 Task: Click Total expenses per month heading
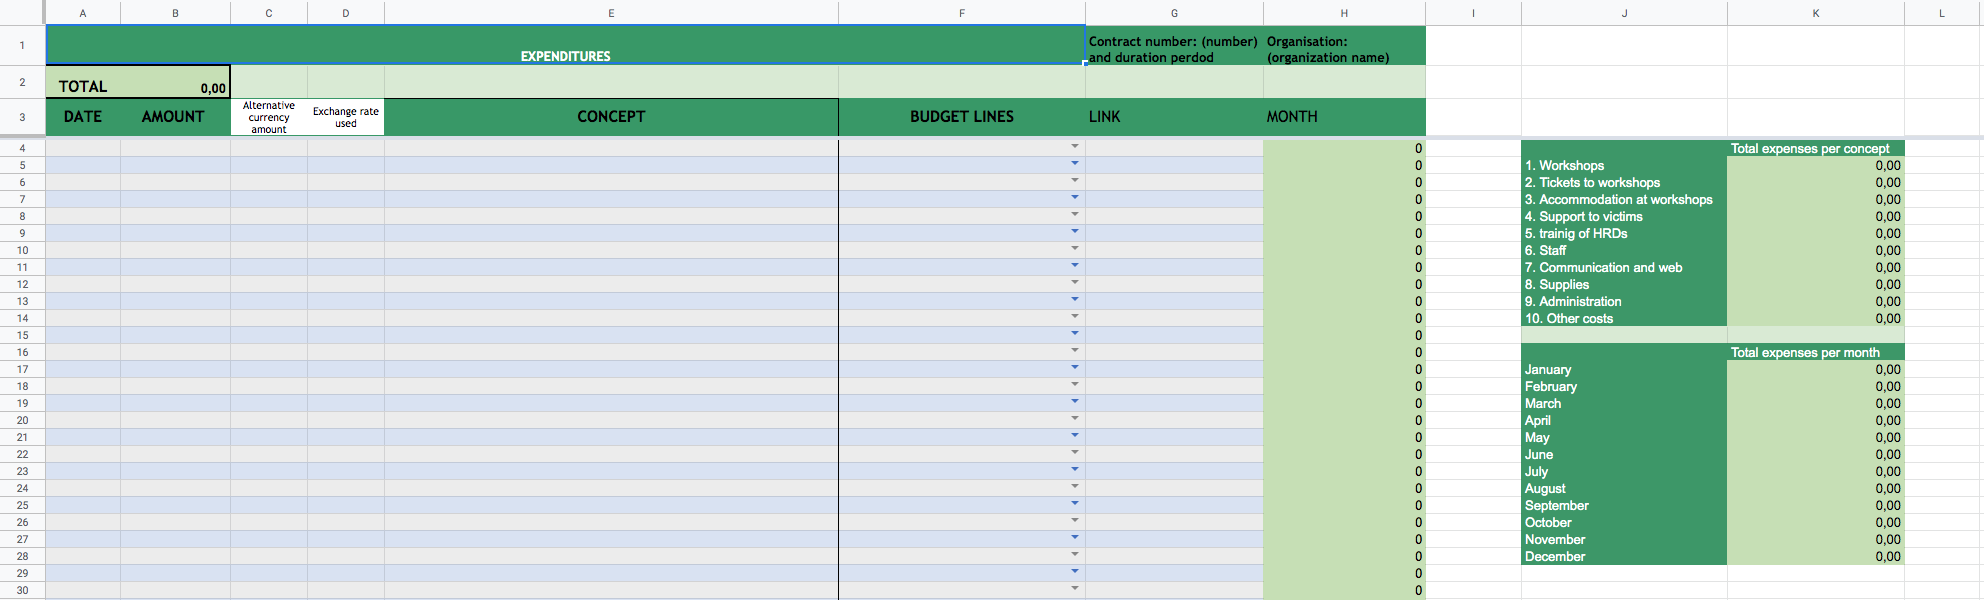(x=1805, y=352)
